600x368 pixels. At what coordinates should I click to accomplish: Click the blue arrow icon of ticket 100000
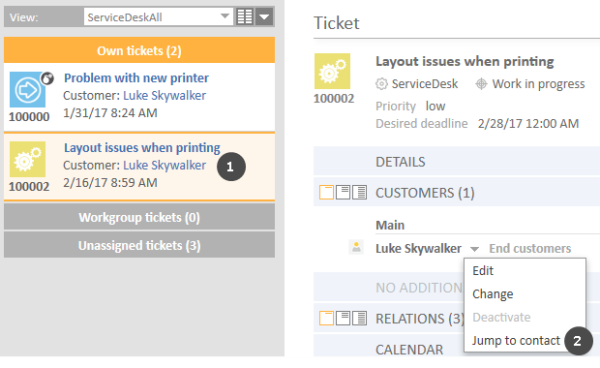pyautogui.click(x=28, y=90)
